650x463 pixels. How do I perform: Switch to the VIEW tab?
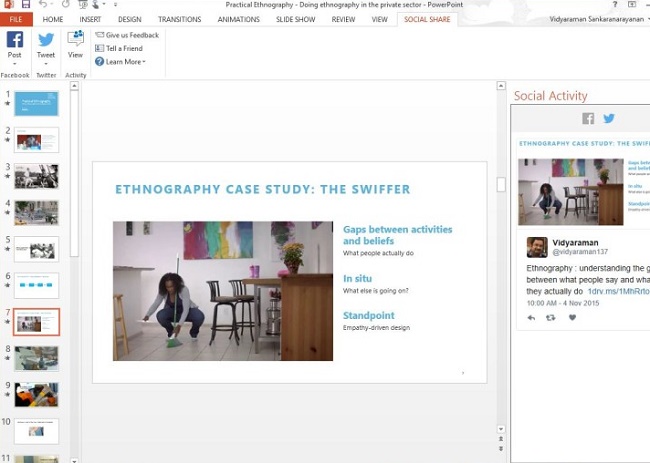(379, 19)
